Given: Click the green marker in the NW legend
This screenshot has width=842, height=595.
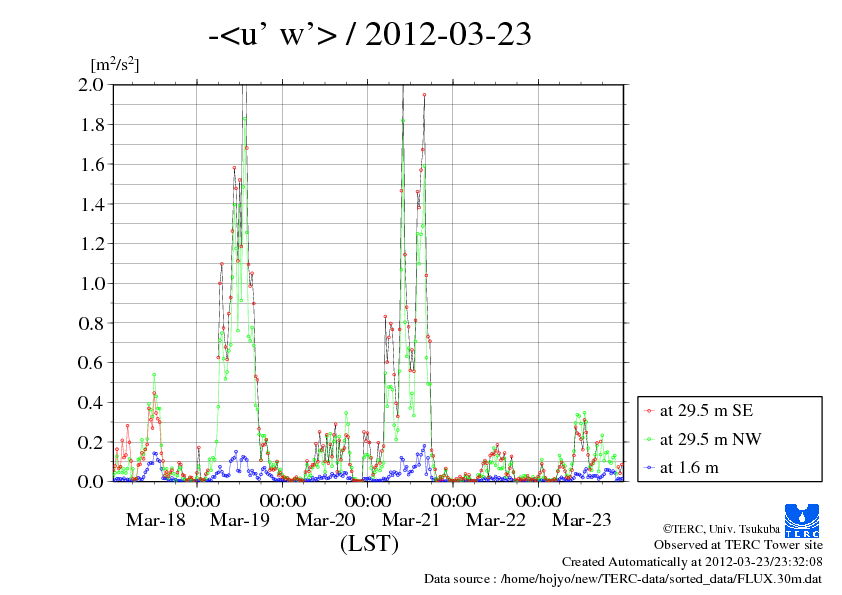Looking at the screenshot, I should [x=649, y=440].
